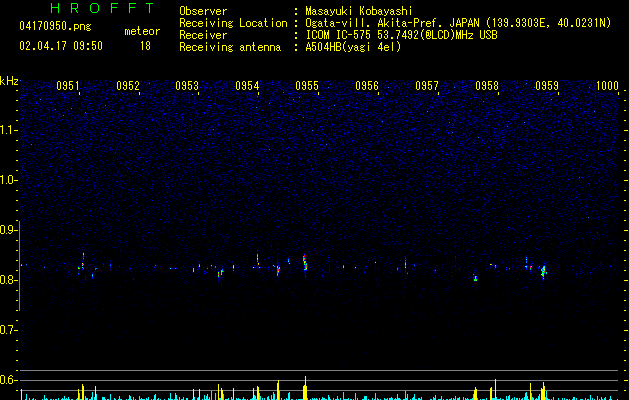The image size is (629, 400).
Task: Click the 1.0 kHz axis label
Action: click(x=9, y=180)
